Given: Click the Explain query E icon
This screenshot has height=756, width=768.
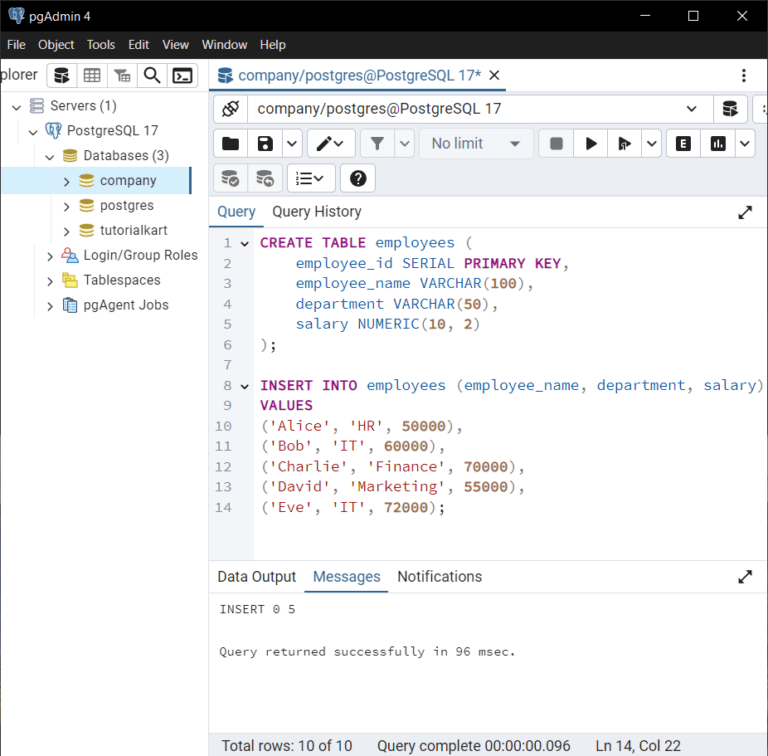Looking at the screenshot, I should (x=683, y=143).
